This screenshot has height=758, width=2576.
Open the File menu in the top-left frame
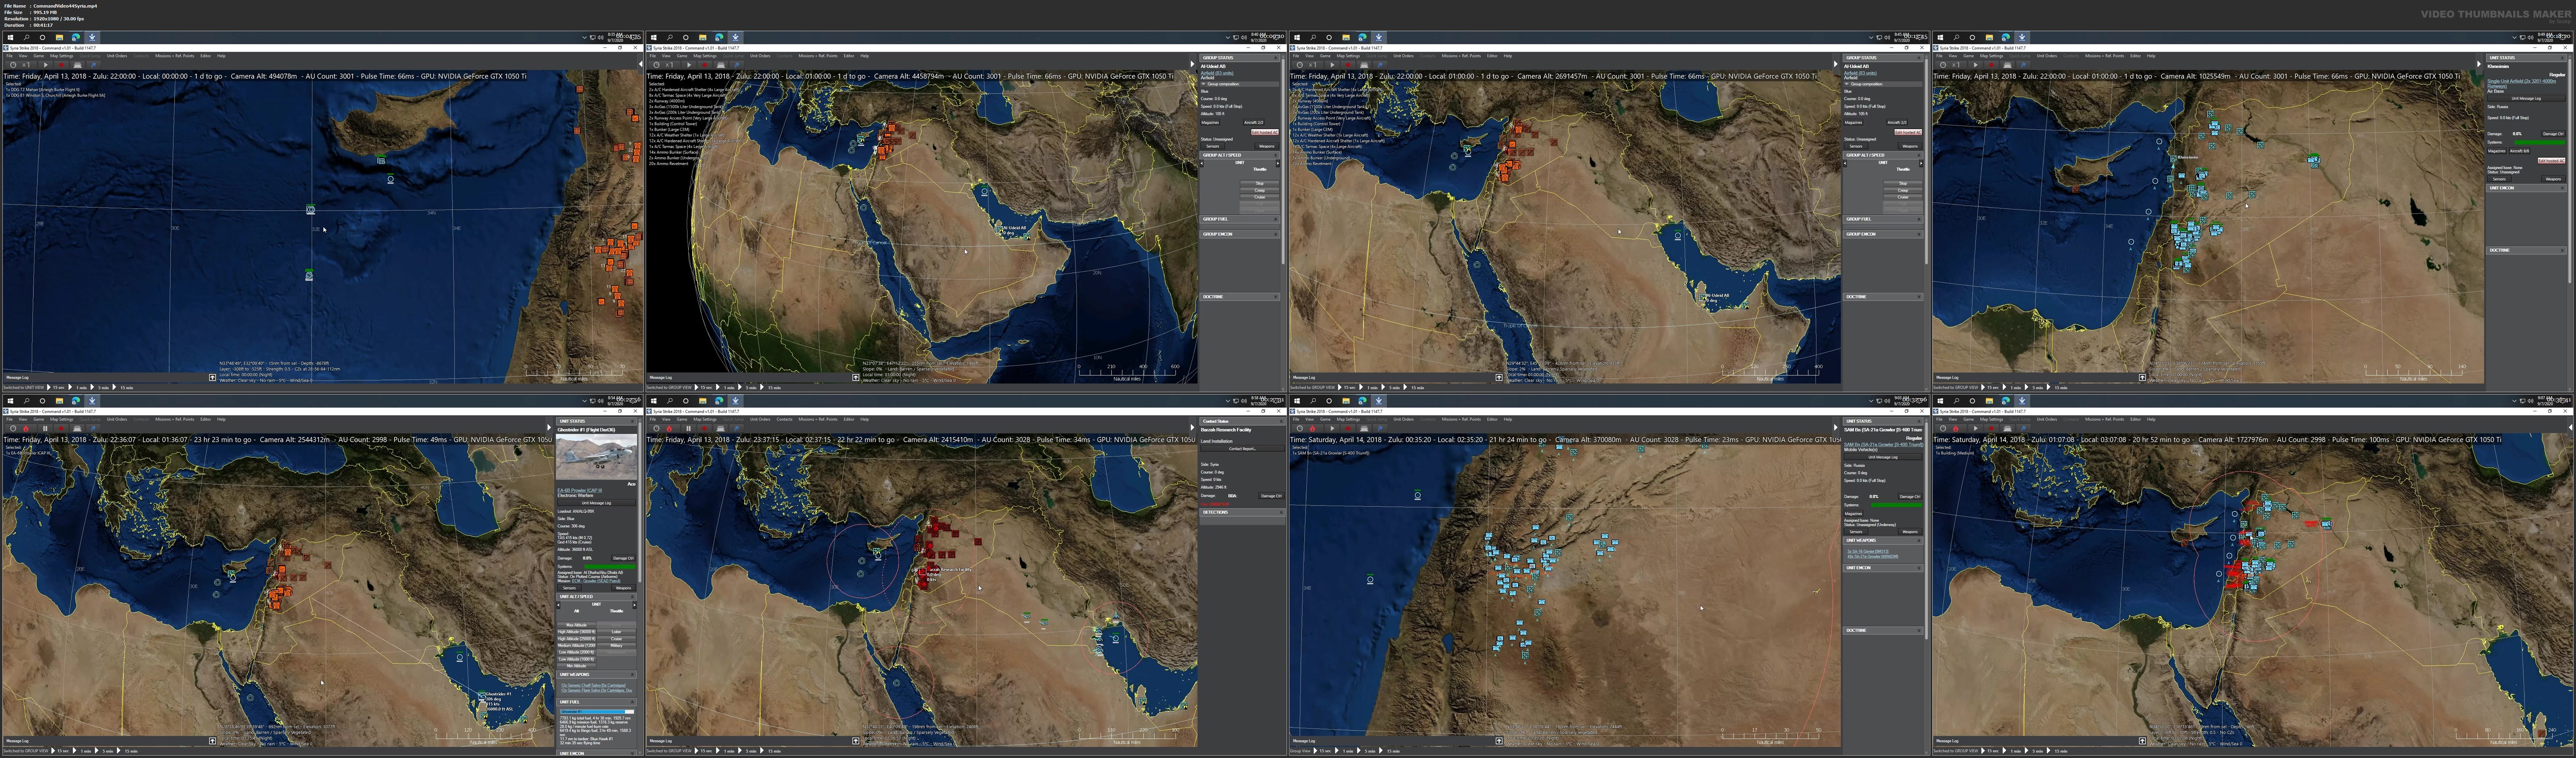click(x=9, y=56)
